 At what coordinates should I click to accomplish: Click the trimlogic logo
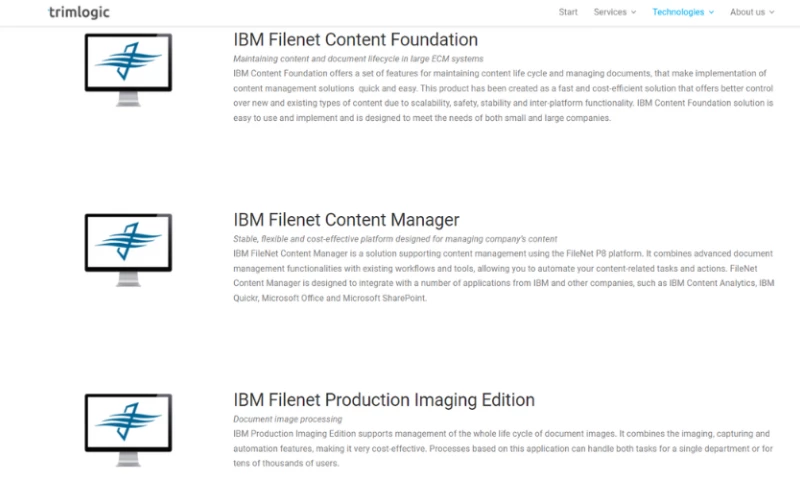click(79, 12)
